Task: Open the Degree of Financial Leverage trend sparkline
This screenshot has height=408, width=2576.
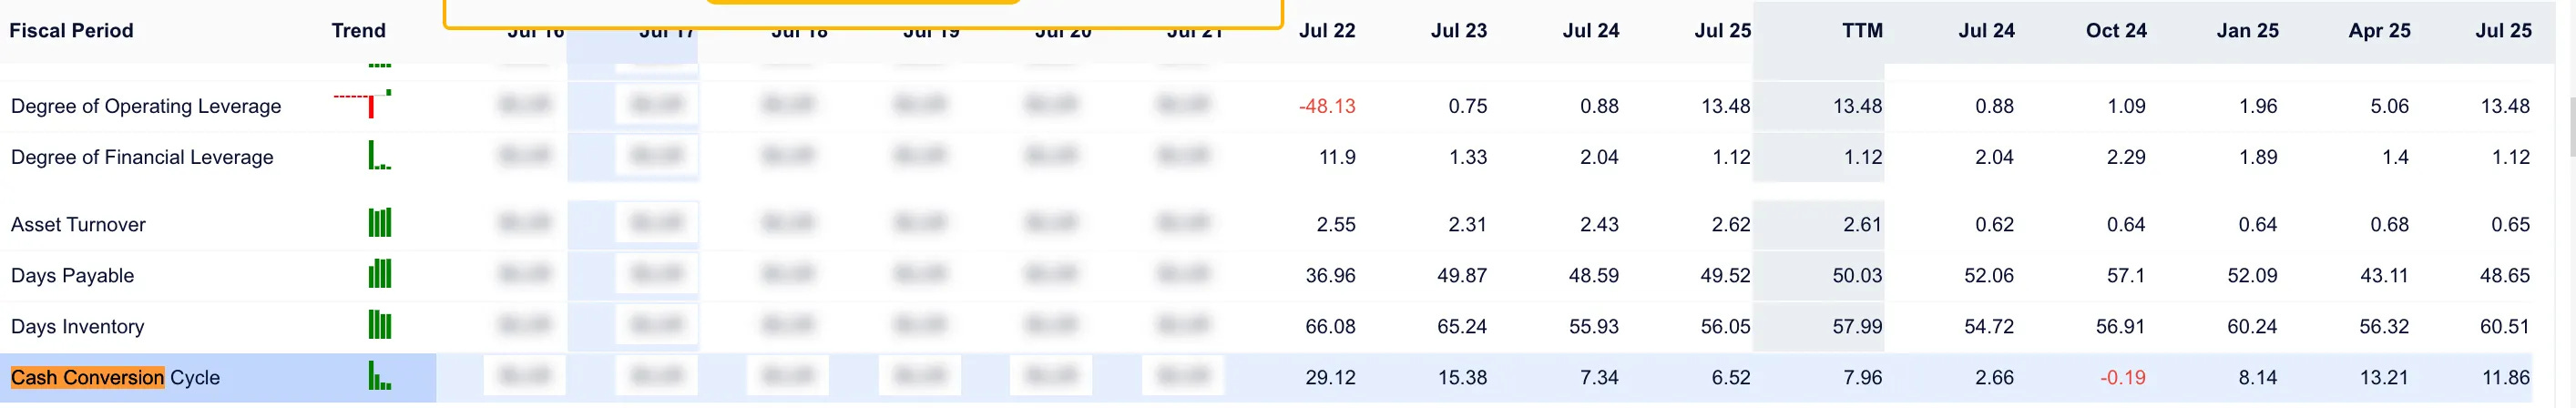Action: coord(380,155)
